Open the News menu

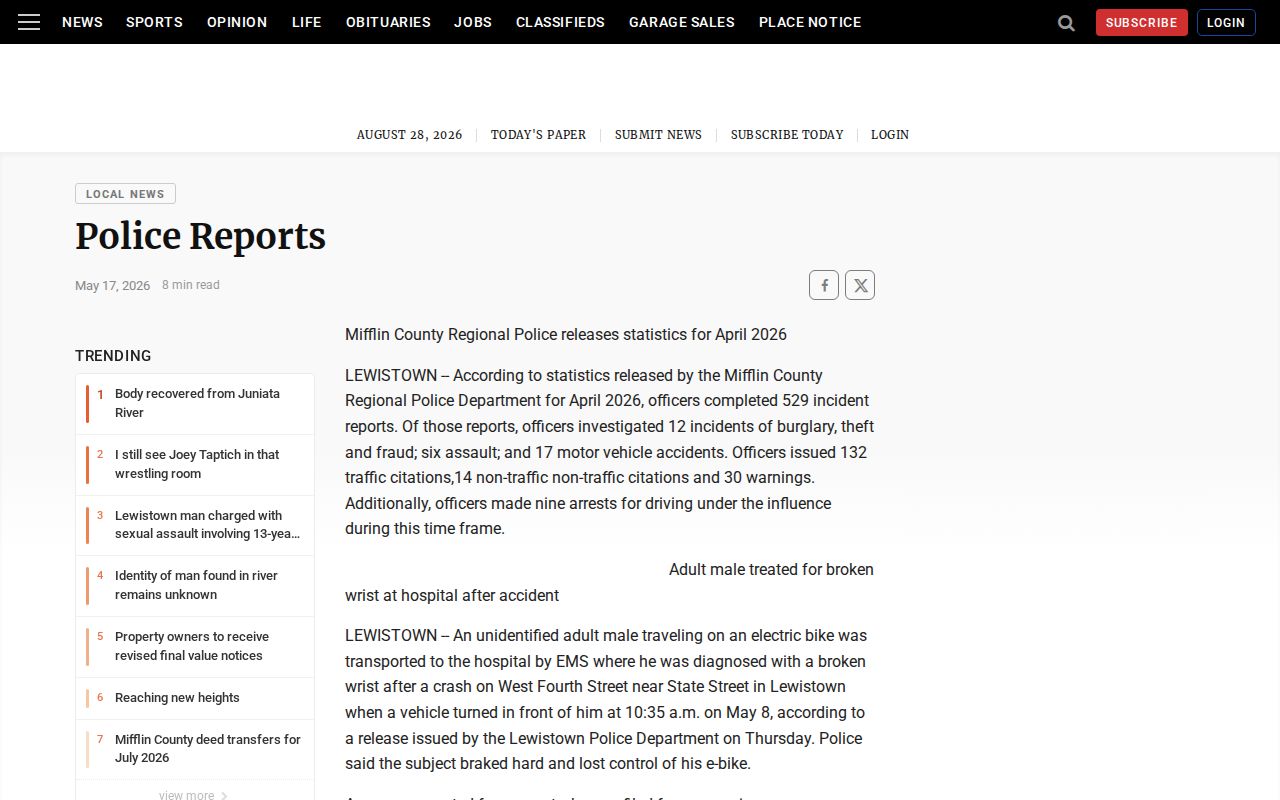82,22
